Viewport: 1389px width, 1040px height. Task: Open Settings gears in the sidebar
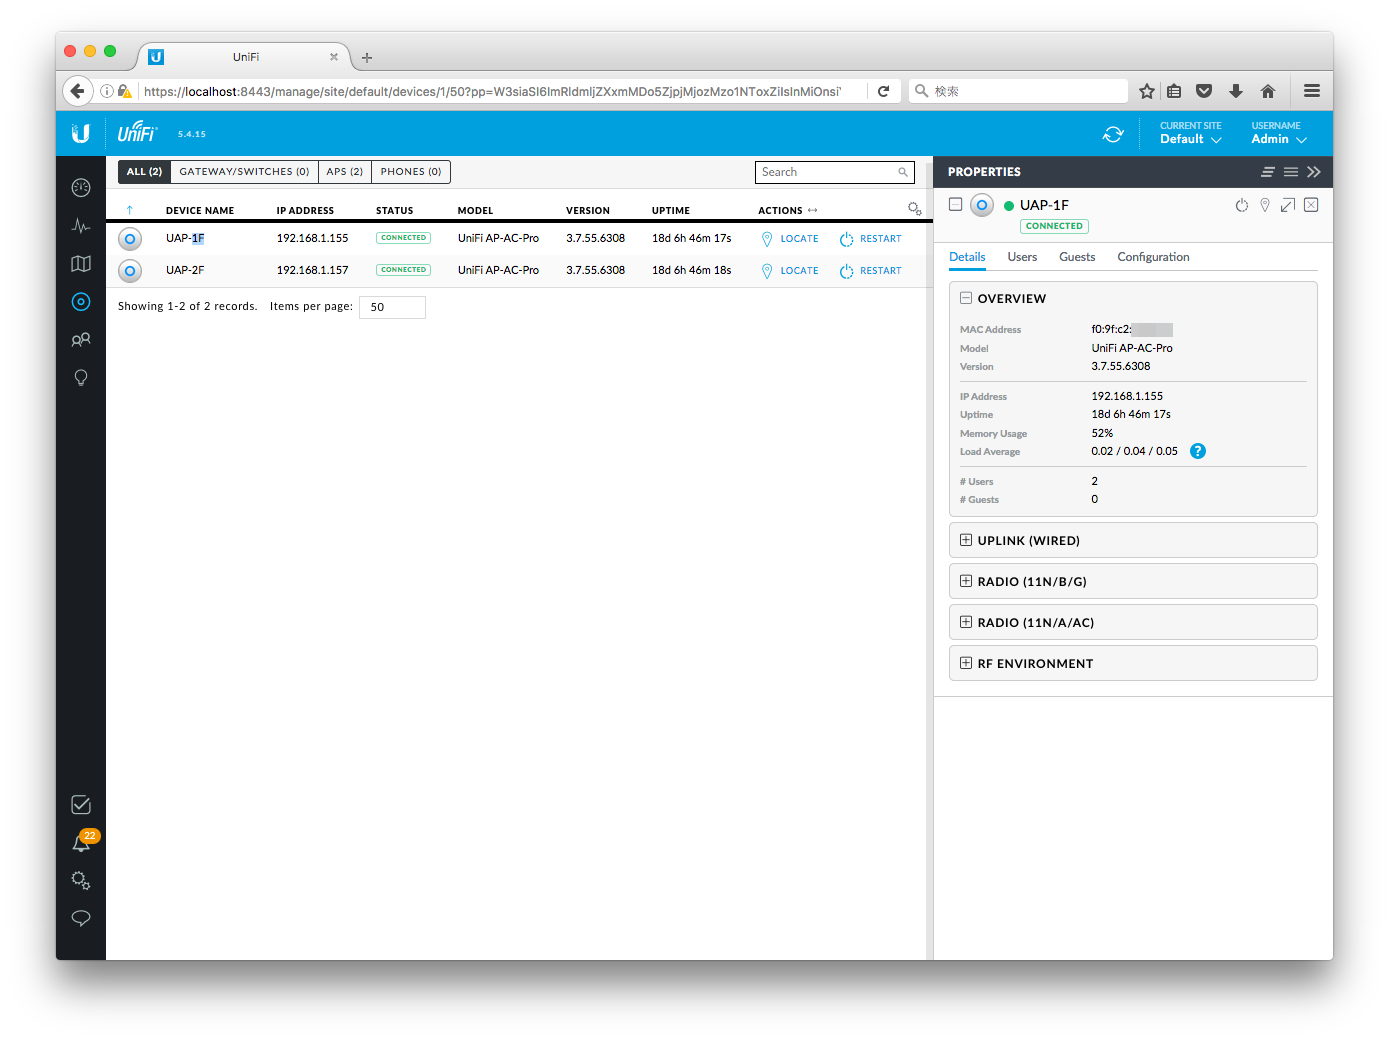pyautogui.click(x=81, y=881)
